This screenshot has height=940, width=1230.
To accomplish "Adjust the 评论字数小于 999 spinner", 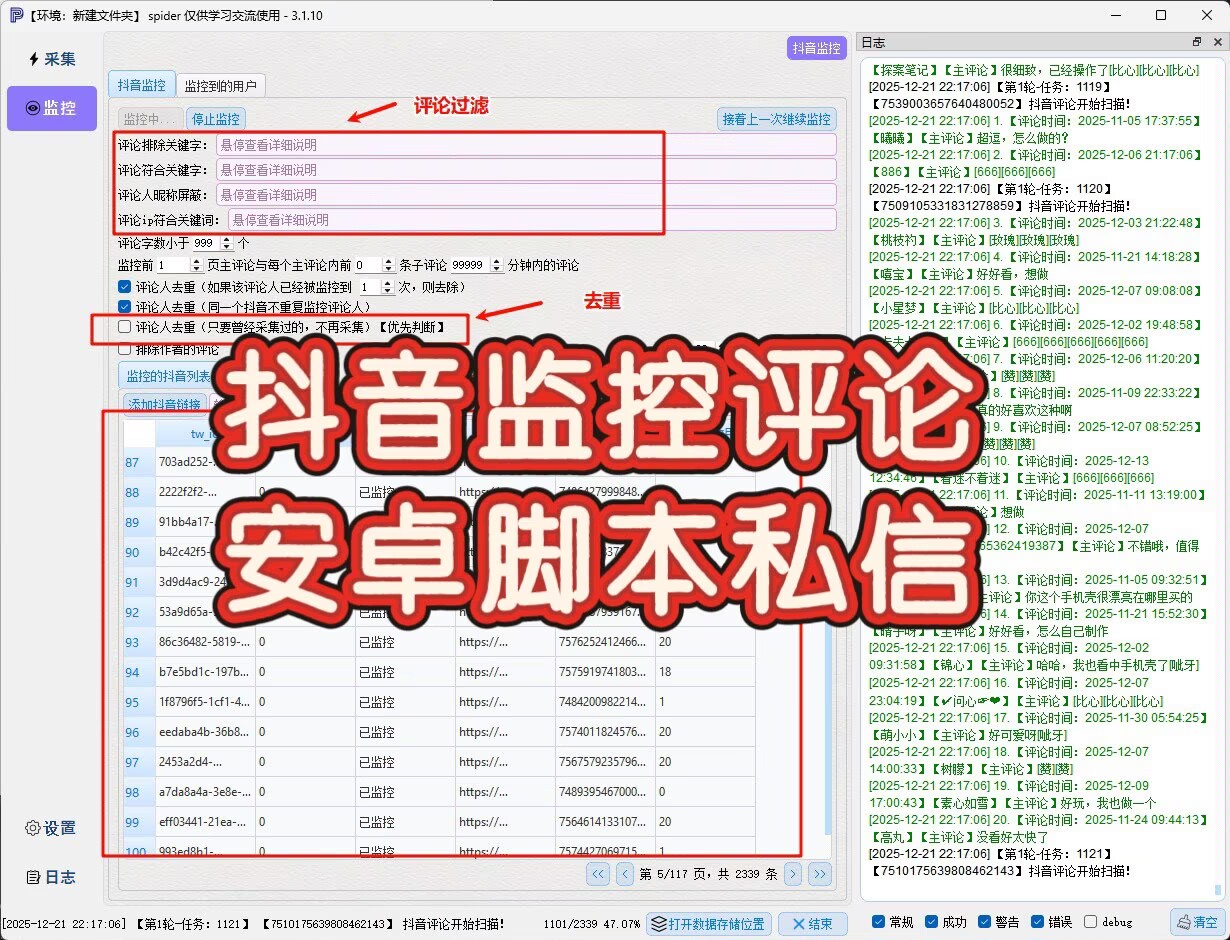I will click(x=212, y=243).
